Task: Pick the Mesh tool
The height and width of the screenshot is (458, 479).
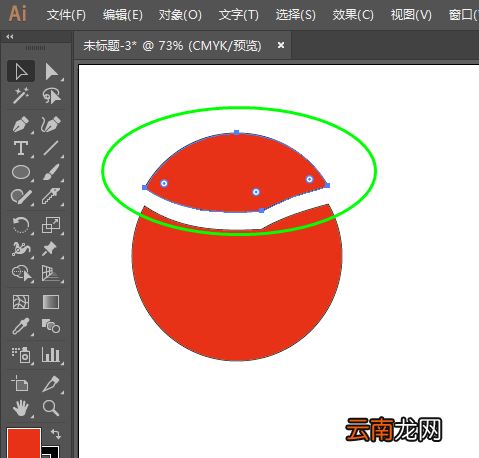Action: coord(21,302)
